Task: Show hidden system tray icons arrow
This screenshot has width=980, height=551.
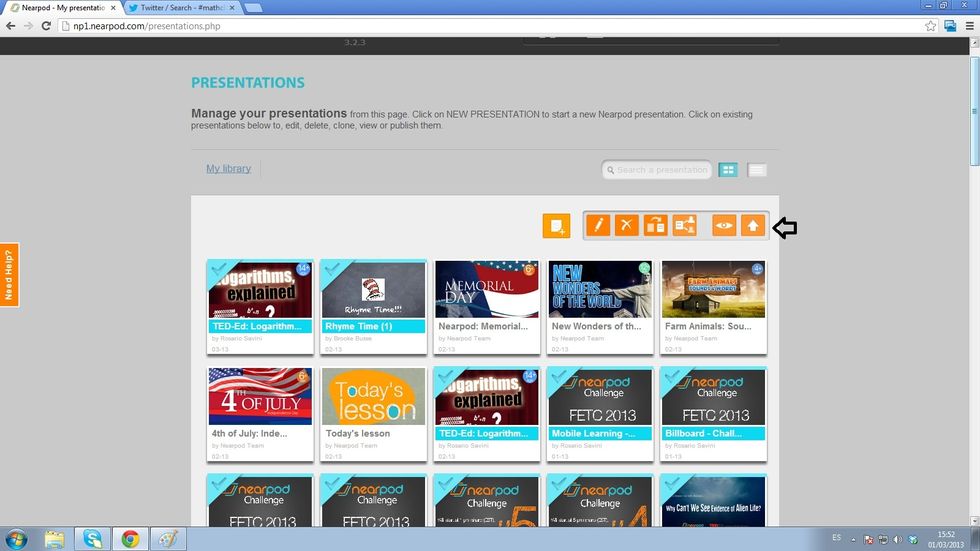Action: pyautogui.click(x=853, y=539)
